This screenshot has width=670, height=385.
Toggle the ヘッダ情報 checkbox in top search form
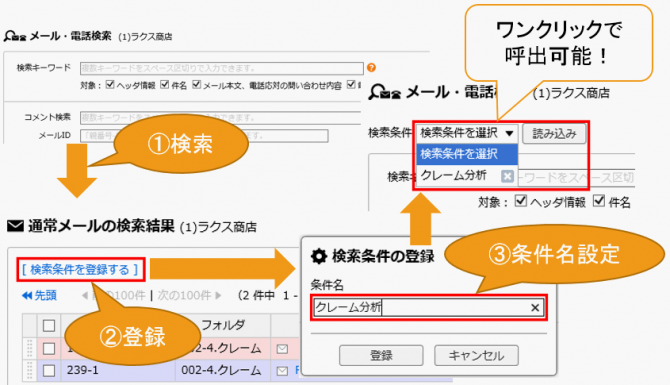pos(110,85)
